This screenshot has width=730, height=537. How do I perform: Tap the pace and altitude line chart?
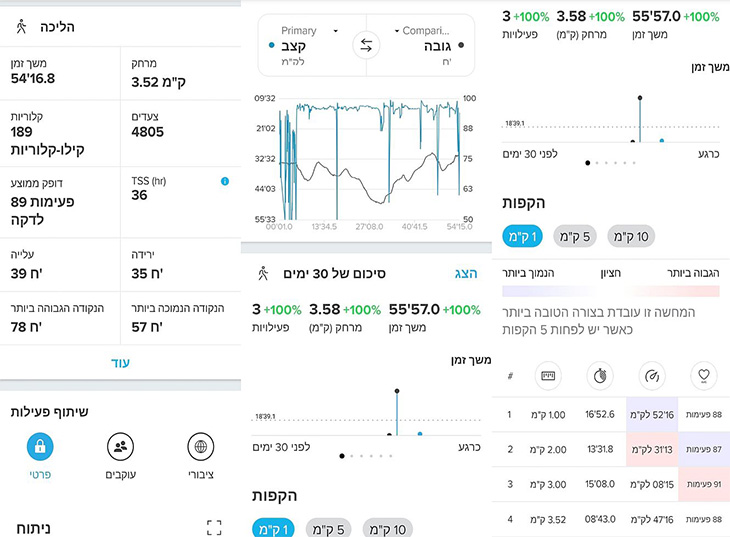(369, 160)
